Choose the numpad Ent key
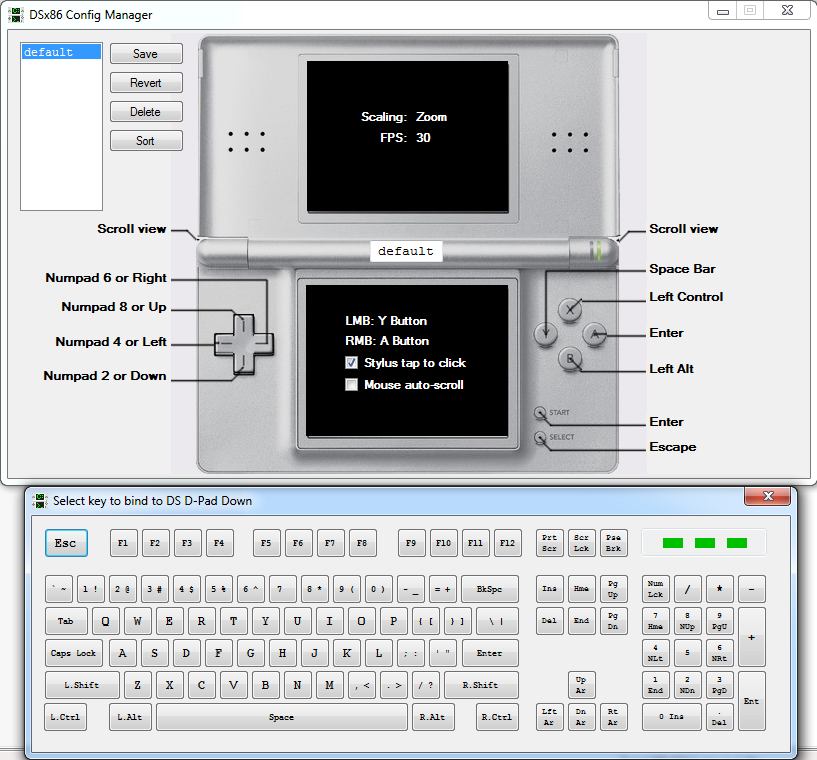This screenshot has height=760, width=817. [752, 701]
